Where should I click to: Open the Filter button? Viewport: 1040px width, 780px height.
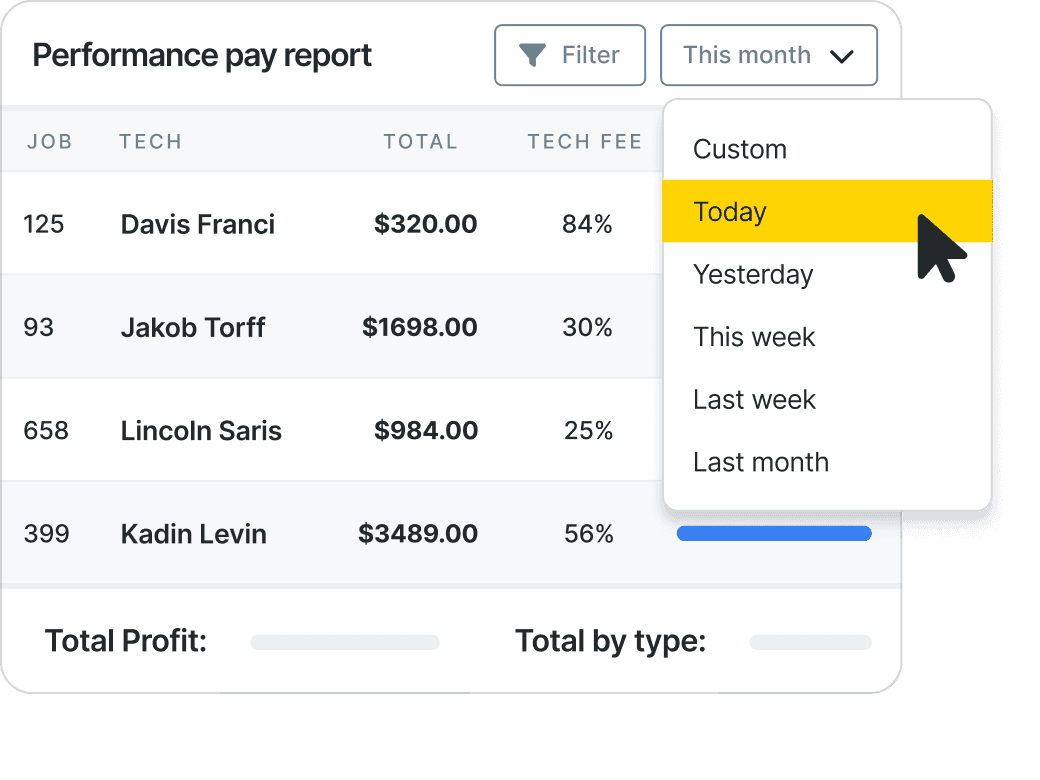click(570, 55)
